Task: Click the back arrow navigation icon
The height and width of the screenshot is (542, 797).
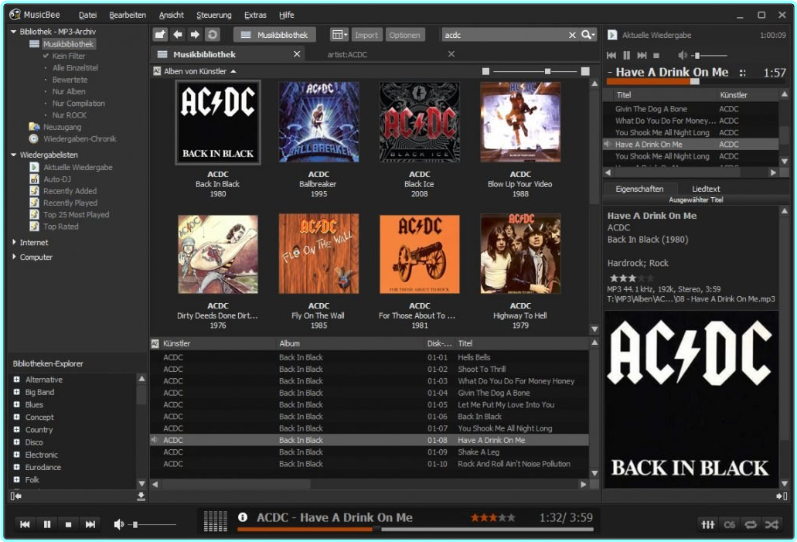Action: [x=178, y=35]
